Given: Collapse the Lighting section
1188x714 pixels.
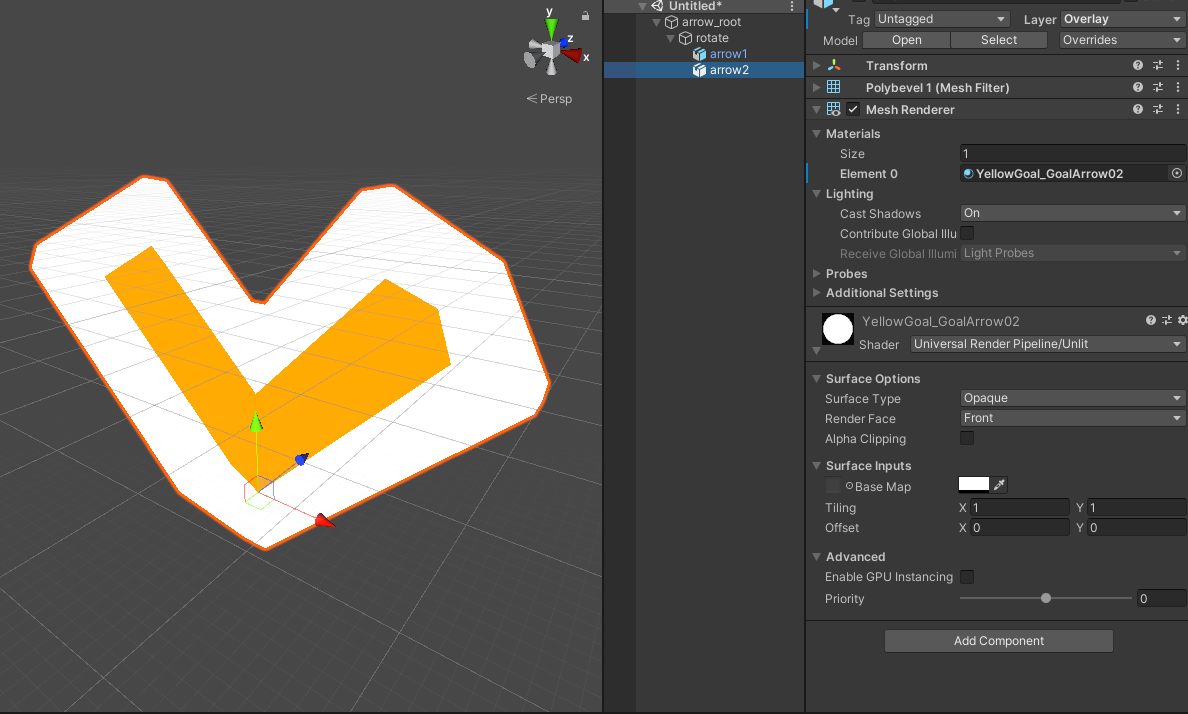Looking at the screenshot, I should point(816,194).
